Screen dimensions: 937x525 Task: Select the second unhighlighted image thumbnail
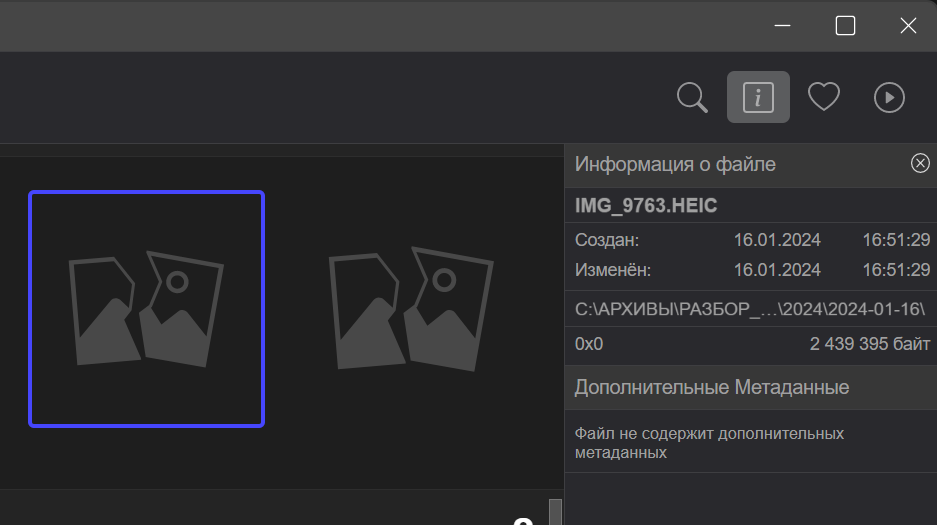(410, 309)
